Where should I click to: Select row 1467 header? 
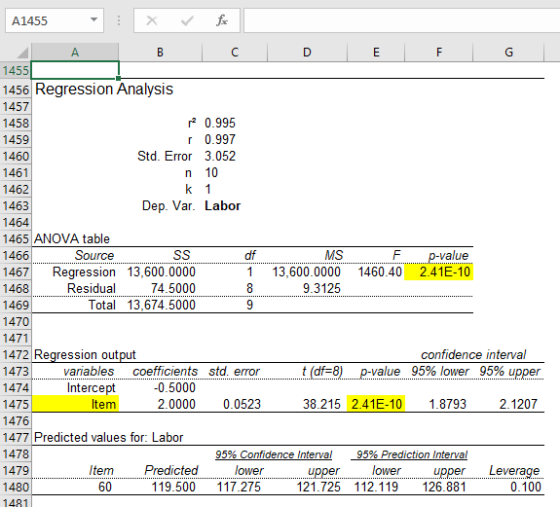coord(15,272)
